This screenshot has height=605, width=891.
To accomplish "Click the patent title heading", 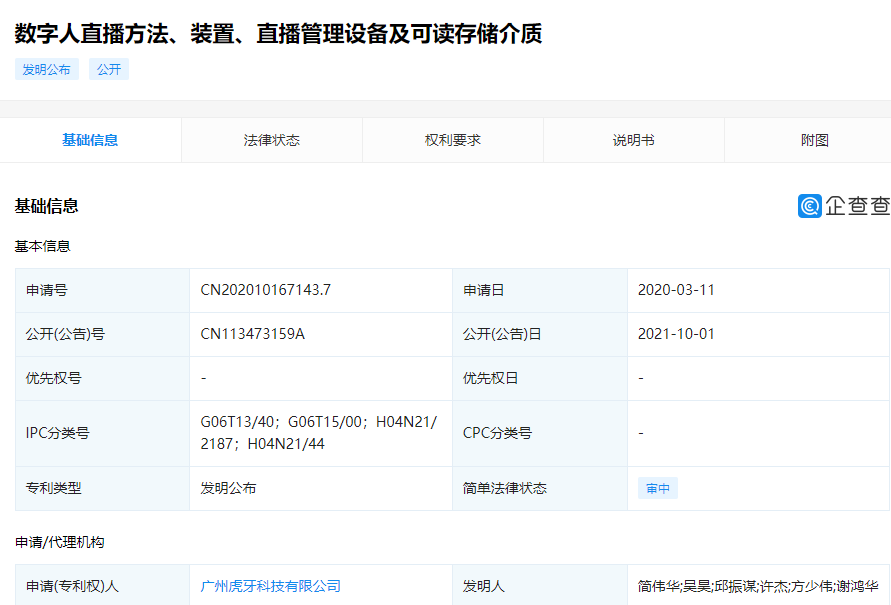I will point(278,33).
